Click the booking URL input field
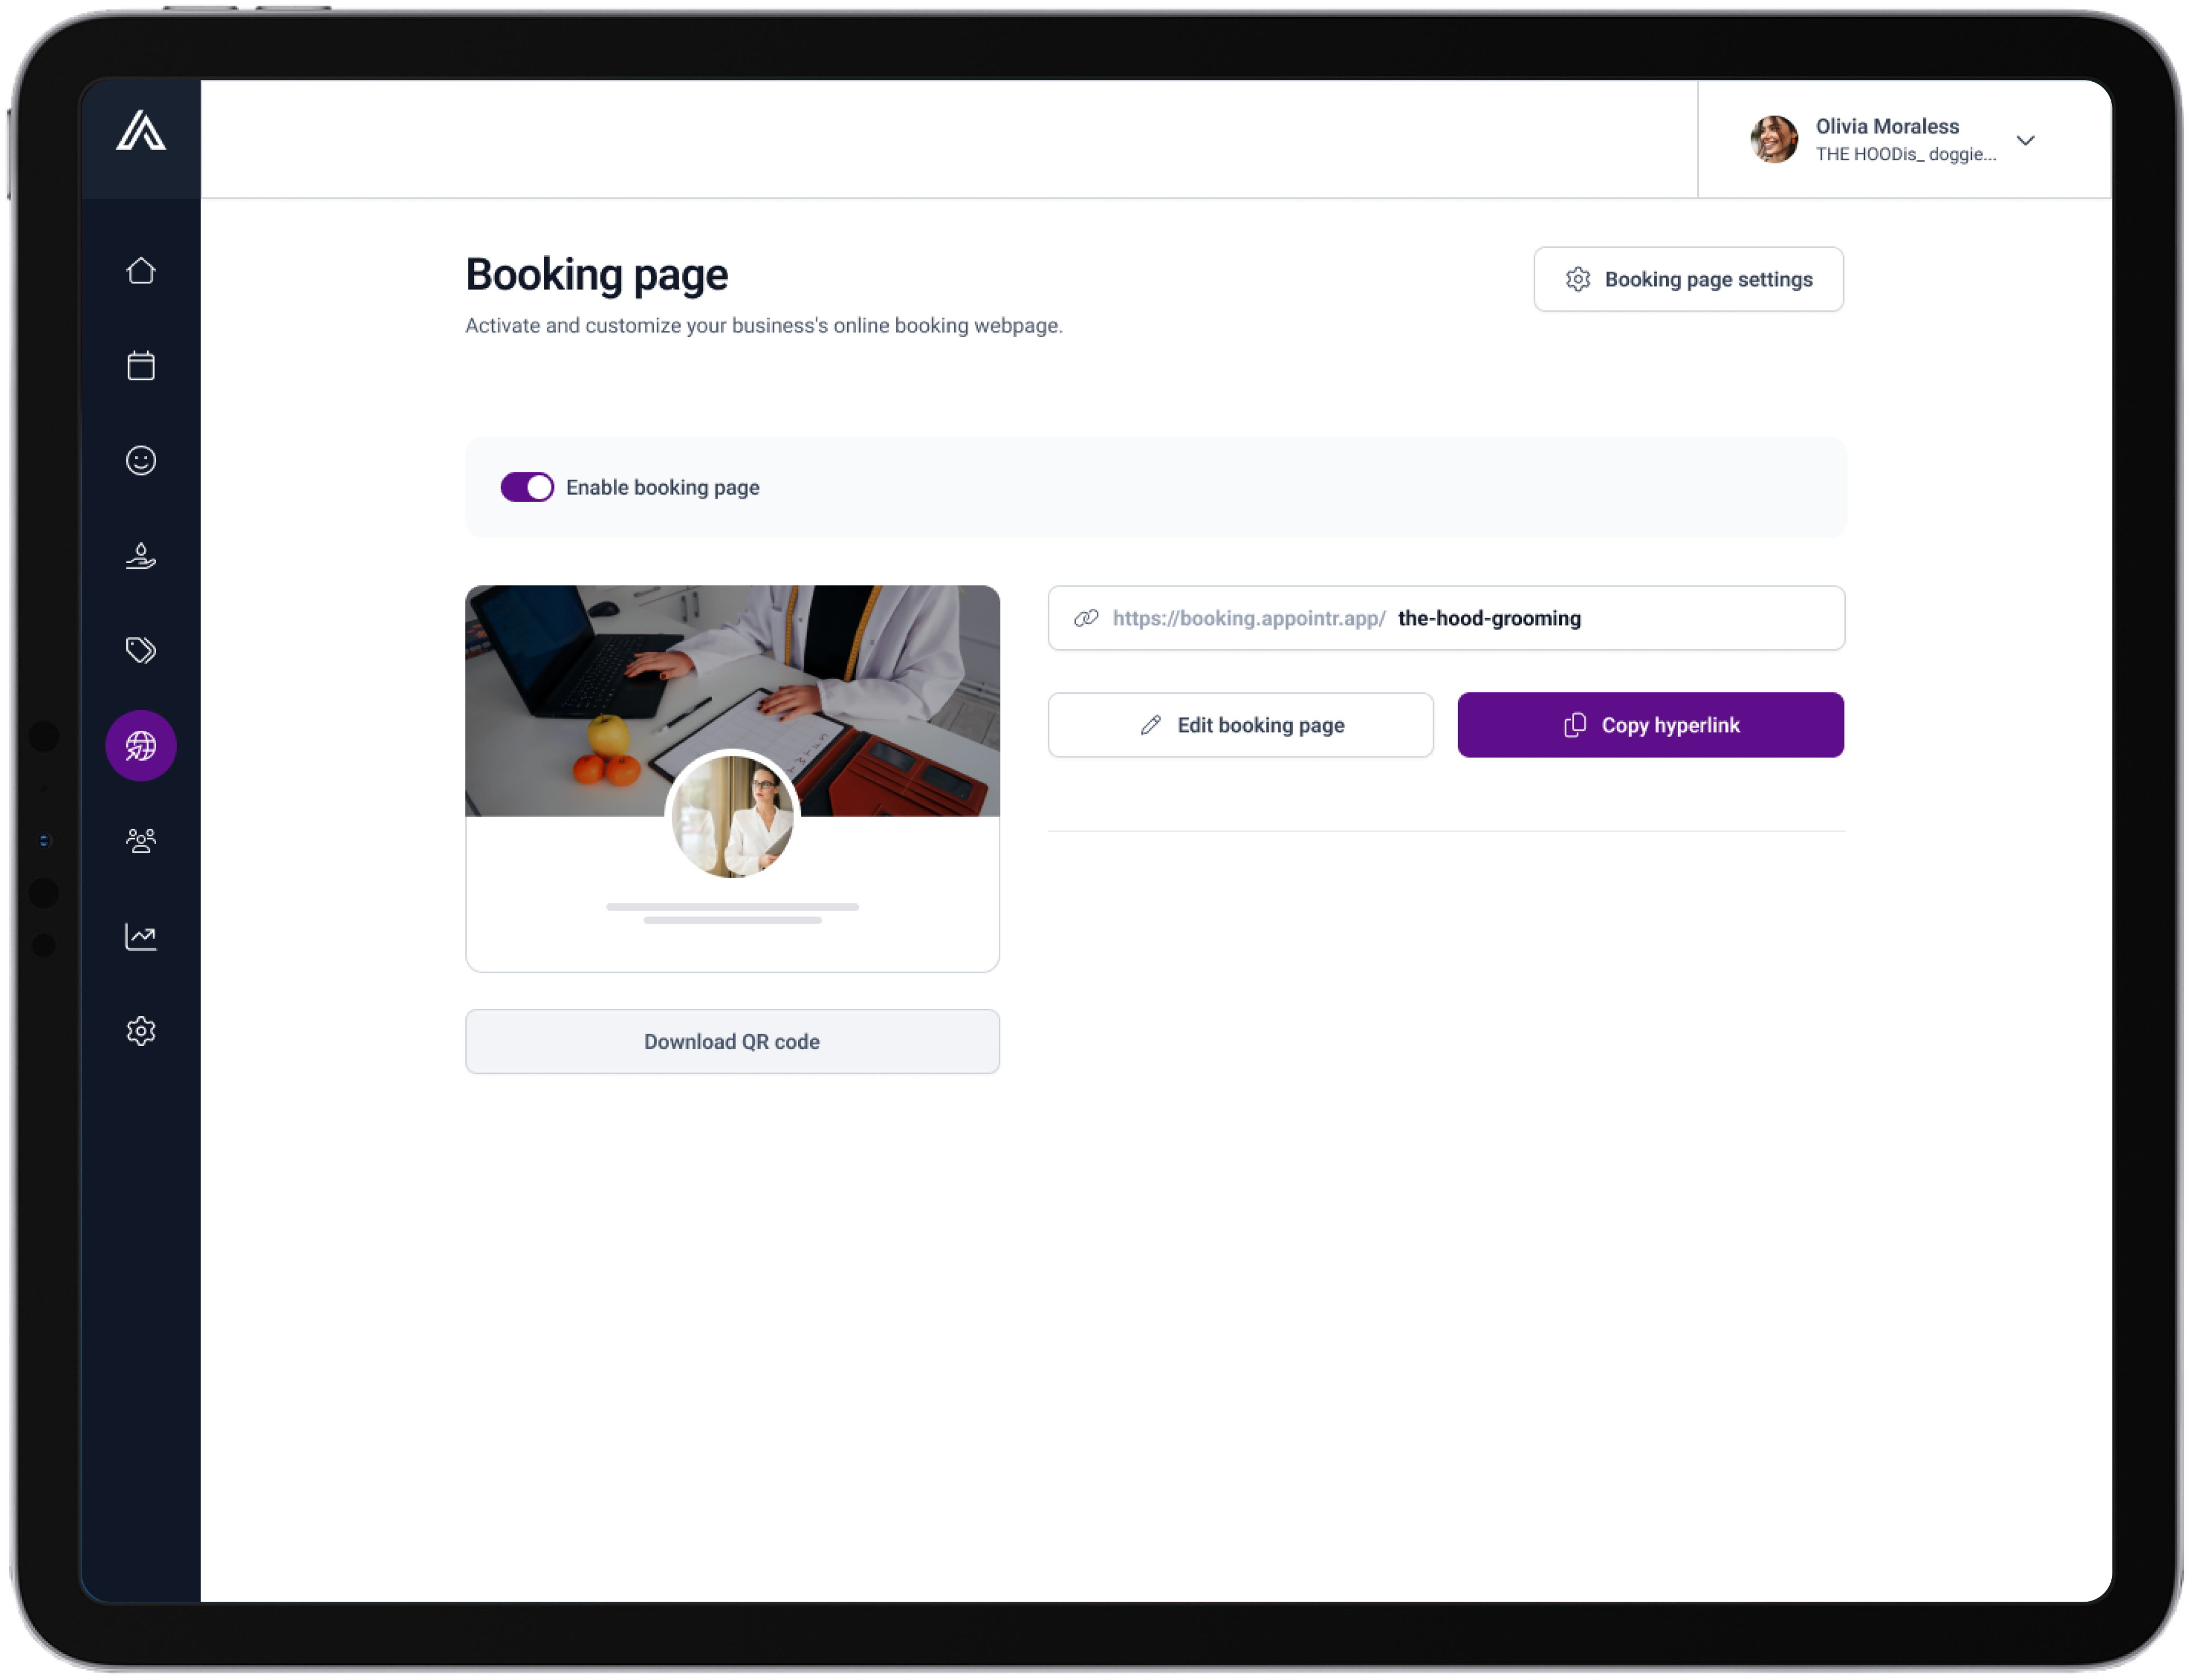Image resolution: width=2188 pixels, height=1680 pixels. click(1447, 618)
